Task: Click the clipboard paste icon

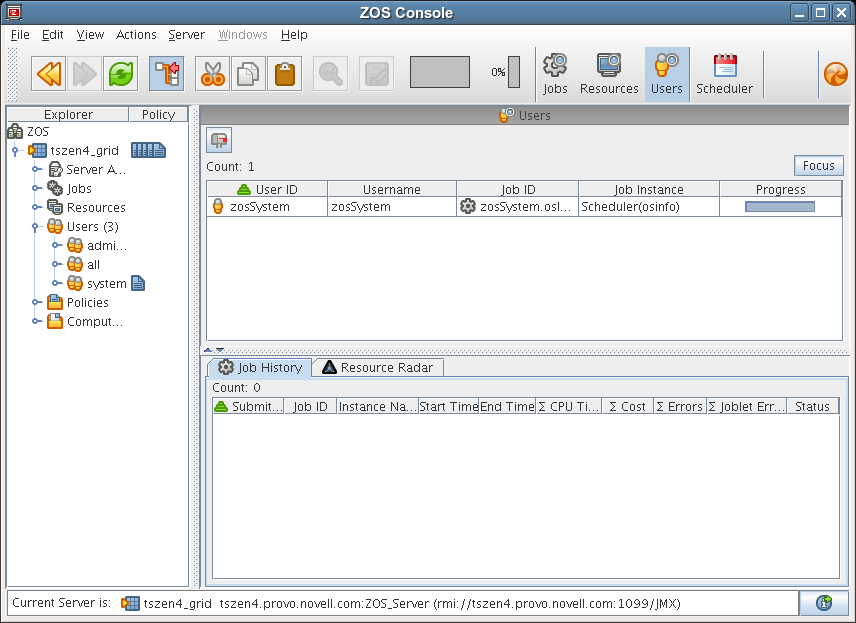Action: click(x=284, y=73)
